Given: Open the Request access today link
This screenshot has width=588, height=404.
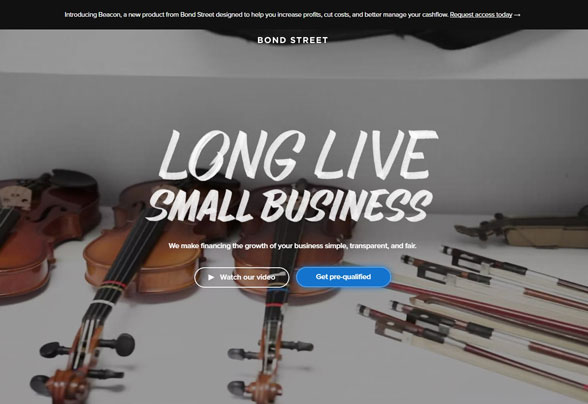Looking at the screenshot, I should [481, 15].
